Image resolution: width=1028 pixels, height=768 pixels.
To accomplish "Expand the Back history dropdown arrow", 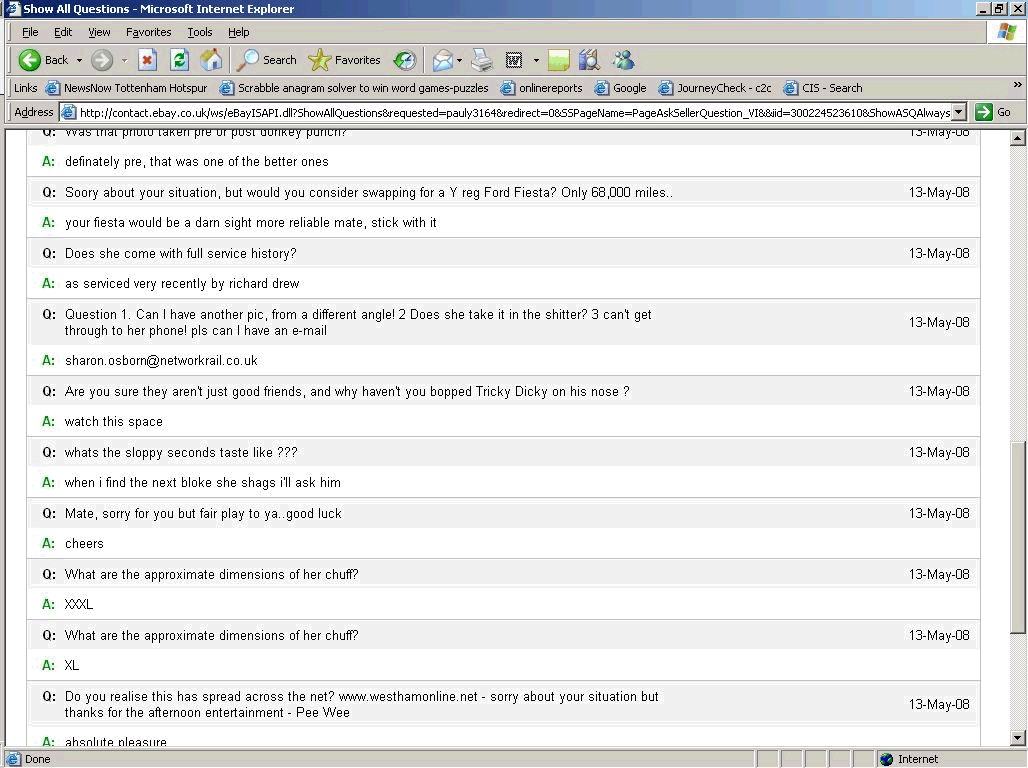I will (x=80, y=60).
